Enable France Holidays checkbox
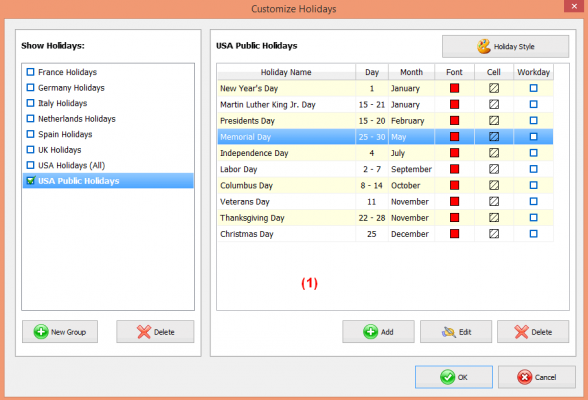 point(30,72)
